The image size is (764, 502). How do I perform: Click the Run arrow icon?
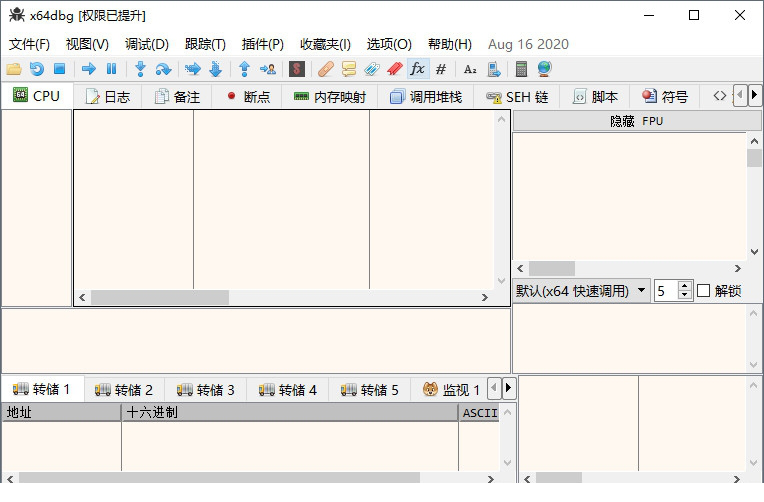[x=88, y=69]
